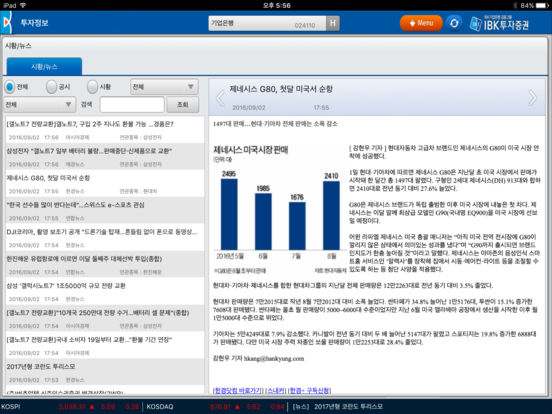Go to next article with right arrow
The height and width of the screenshot is (414, 552).
(x=532, y=98)
